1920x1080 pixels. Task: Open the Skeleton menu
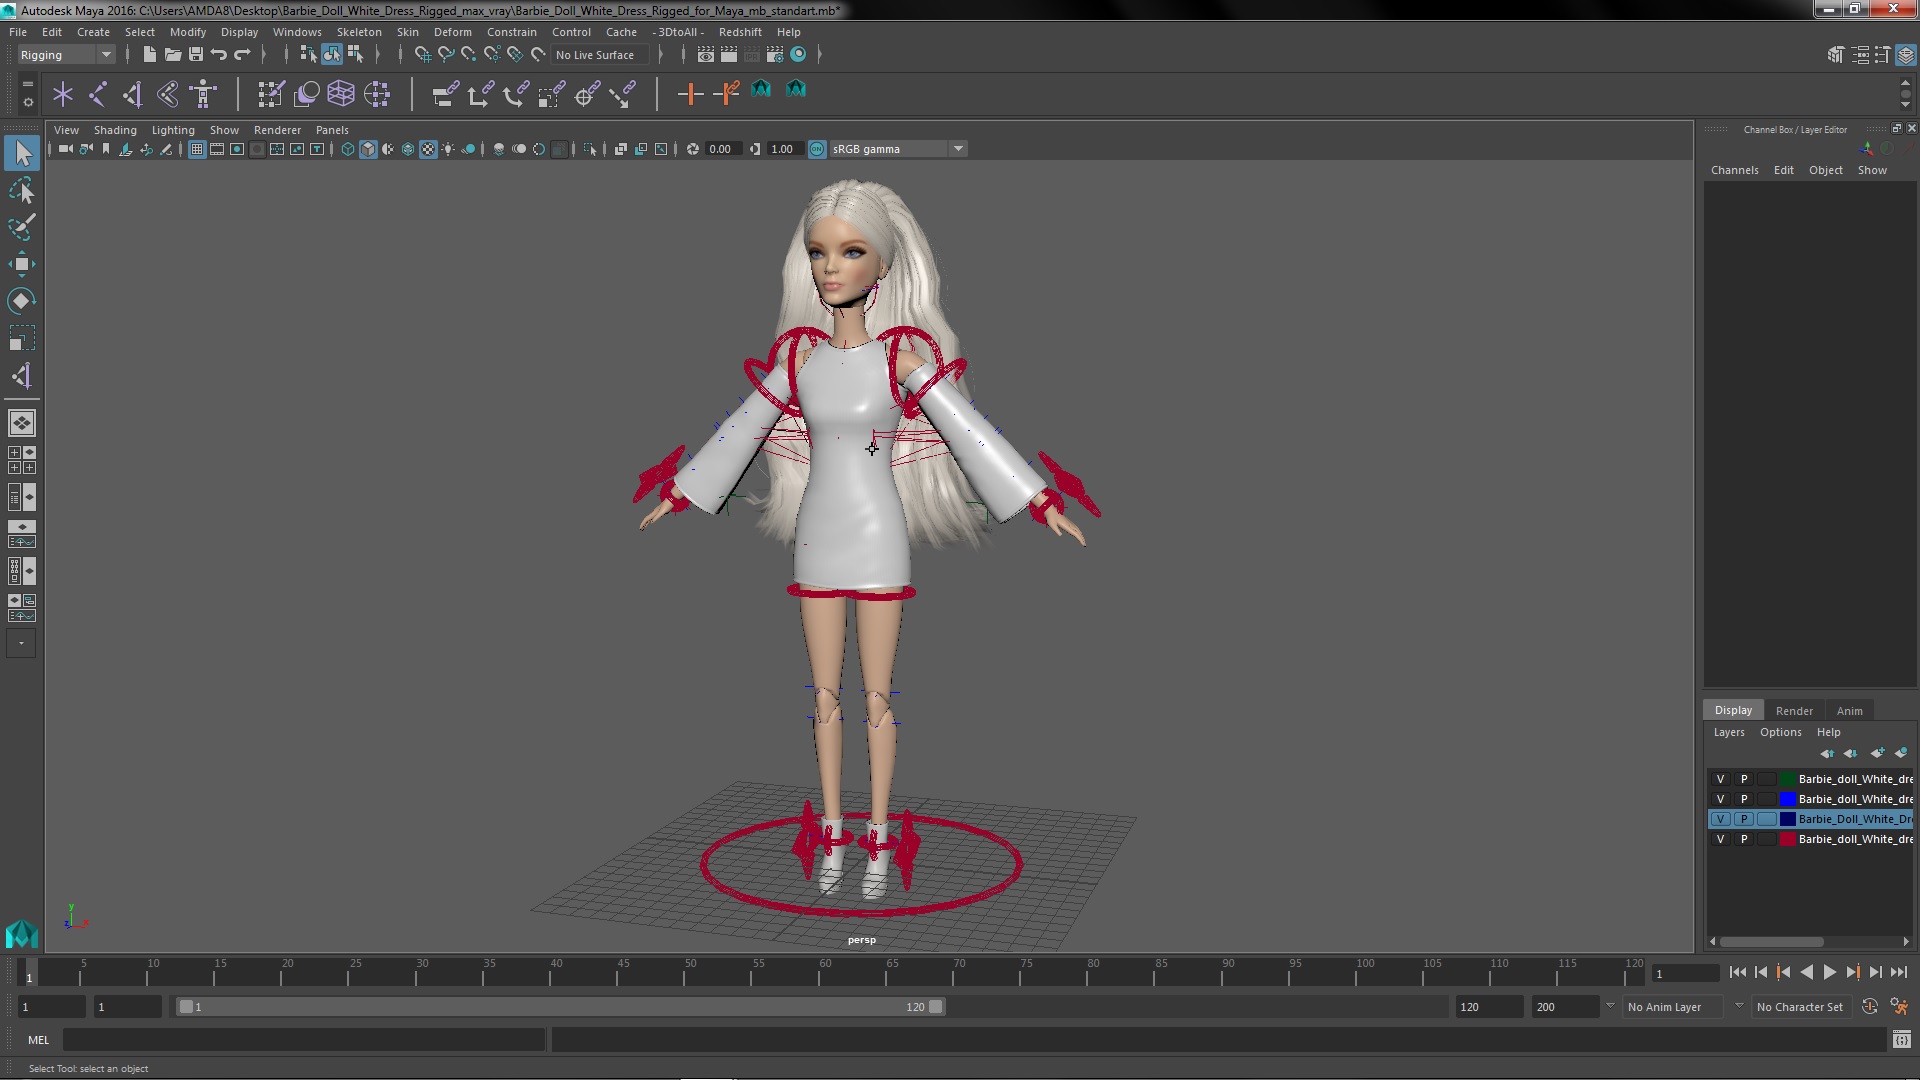point(358,32)
